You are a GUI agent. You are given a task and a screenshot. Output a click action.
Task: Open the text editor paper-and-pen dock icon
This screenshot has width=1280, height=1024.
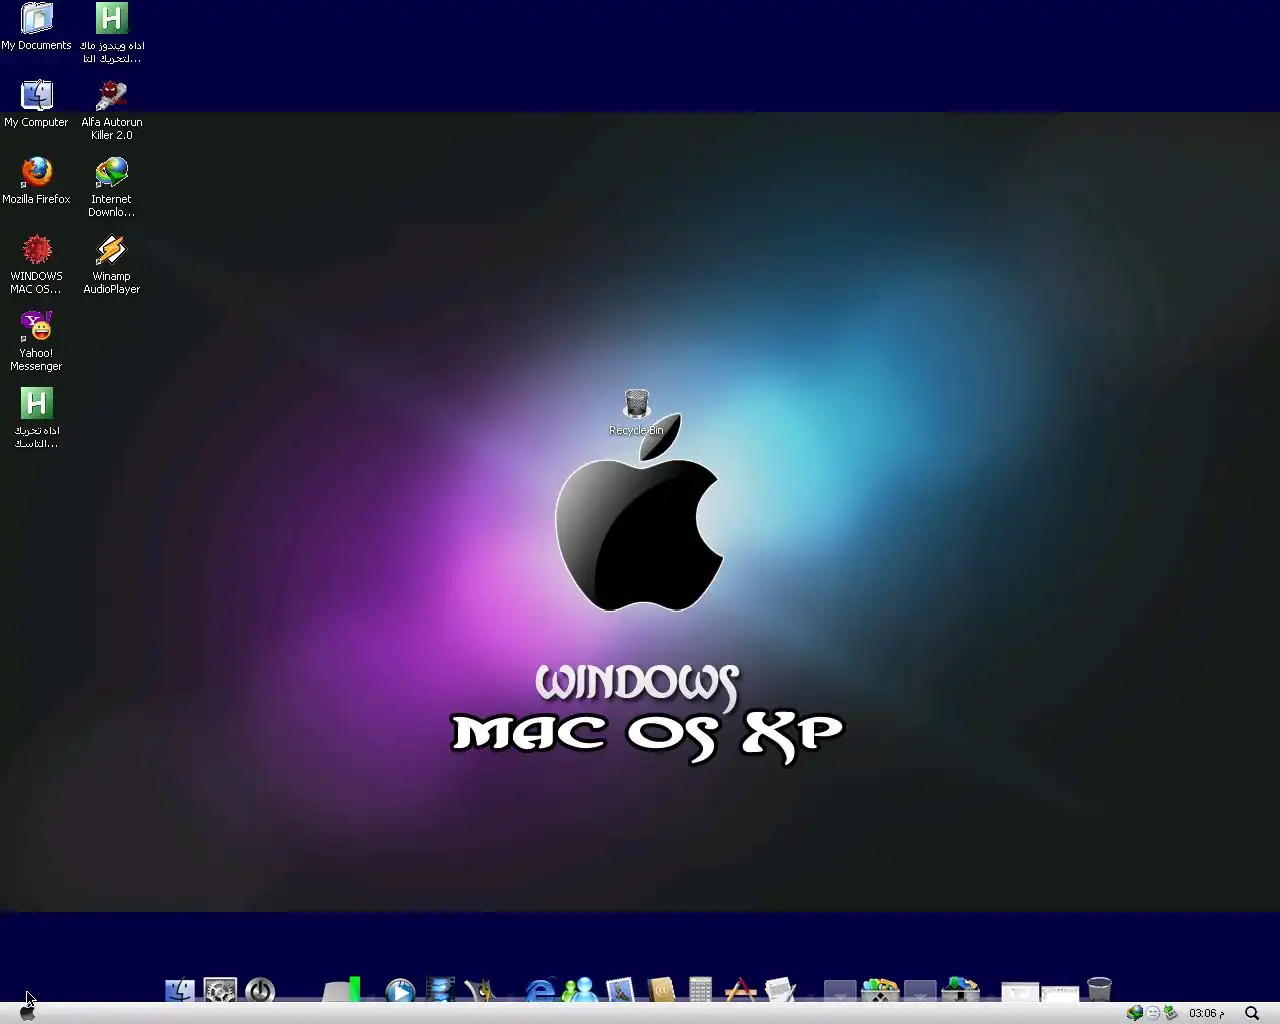tap(780, 990)
